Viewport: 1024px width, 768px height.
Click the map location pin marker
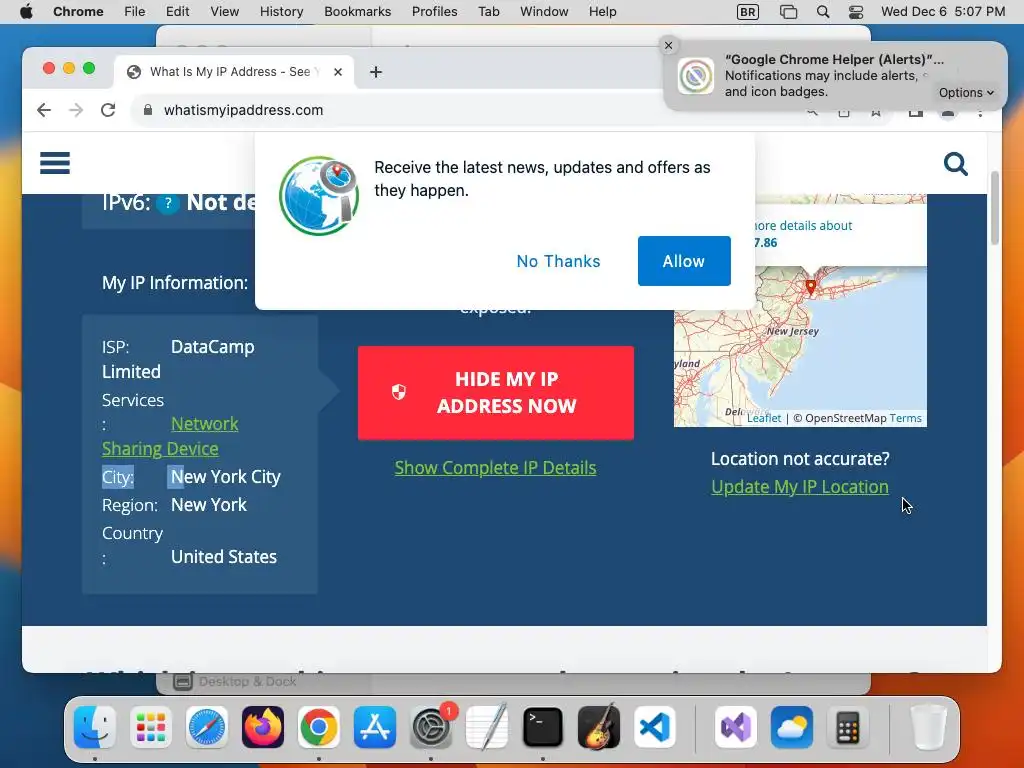coord(810,287)
